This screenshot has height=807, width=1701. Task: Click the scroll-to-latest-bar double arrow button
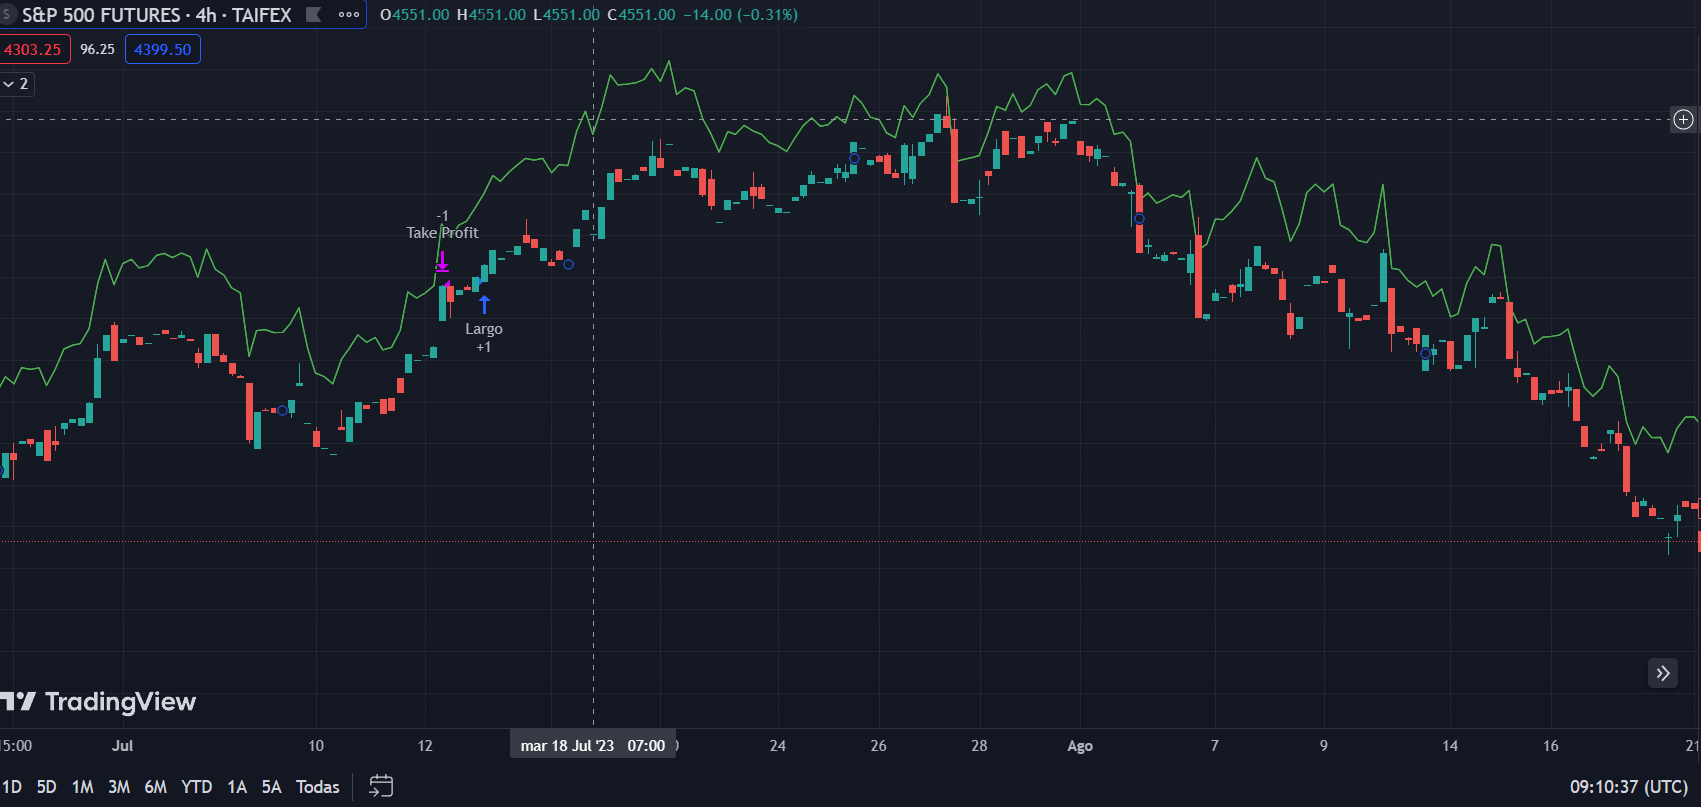1663,673
